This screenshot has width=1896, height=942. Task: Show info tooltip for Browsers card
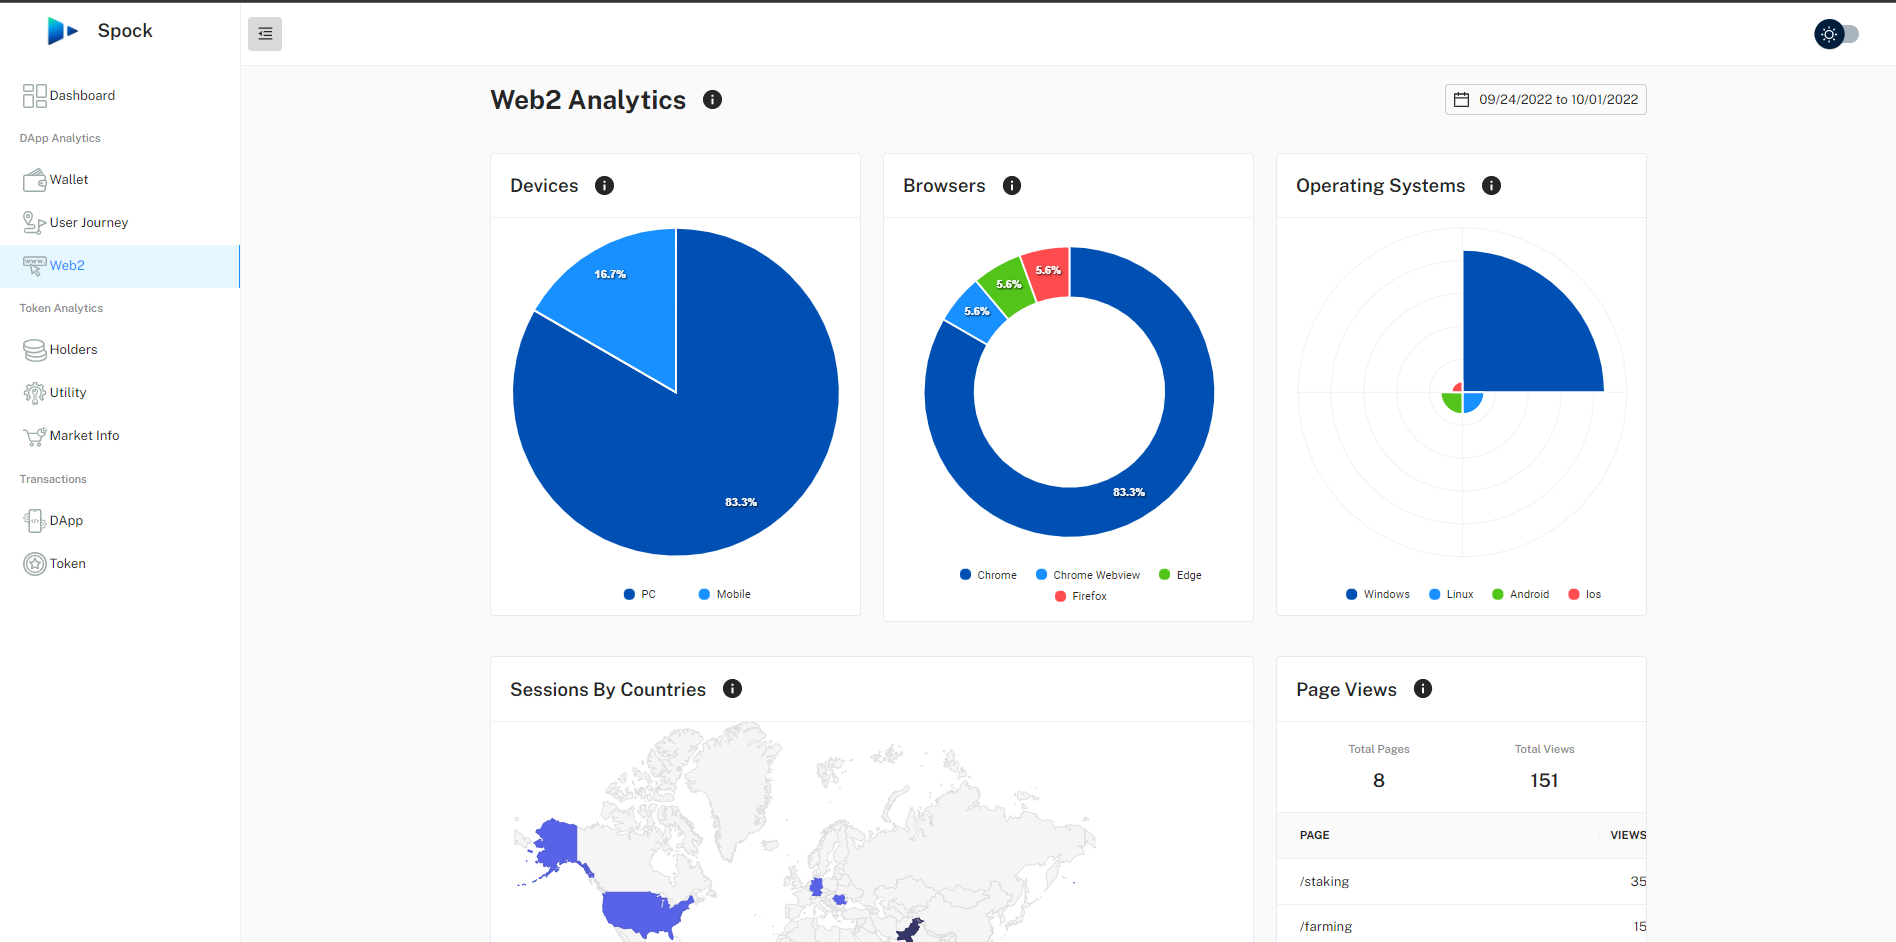1012,186
